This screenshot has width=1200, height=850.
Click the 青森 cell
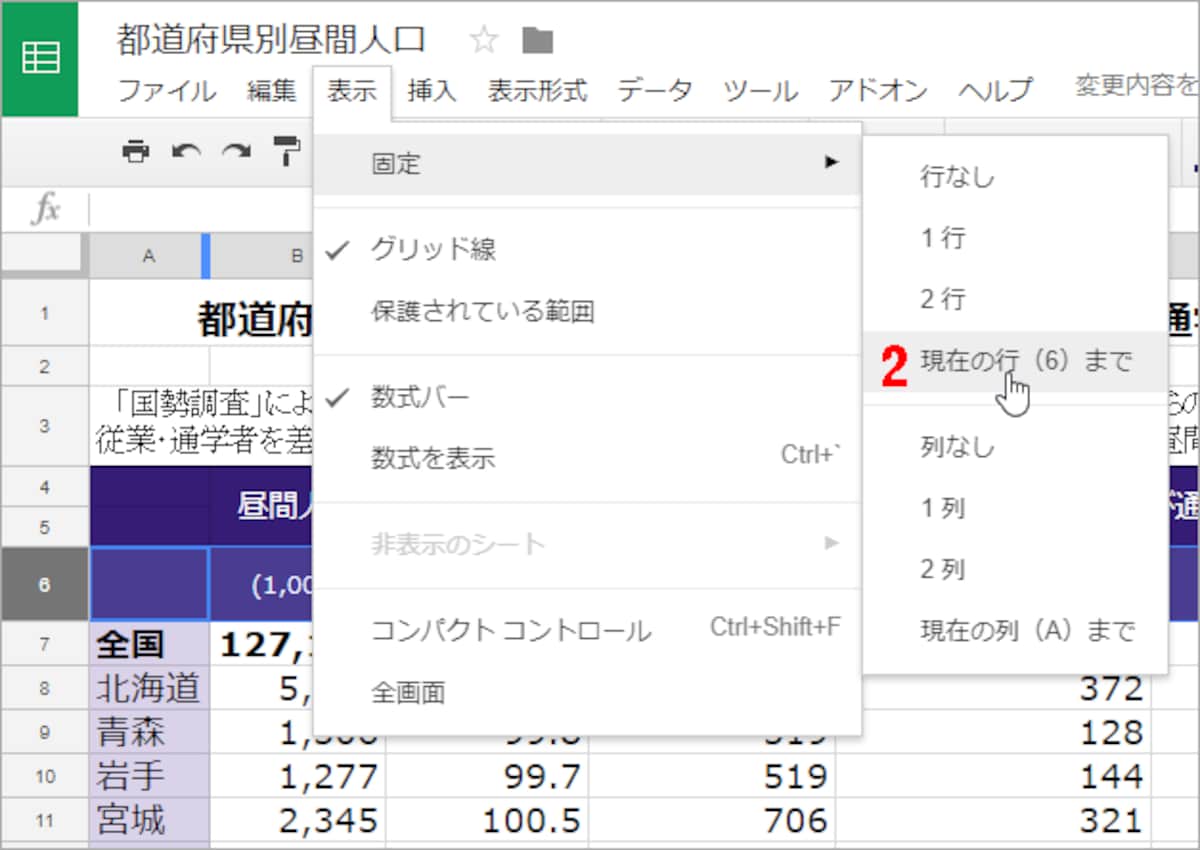point(149,732)
